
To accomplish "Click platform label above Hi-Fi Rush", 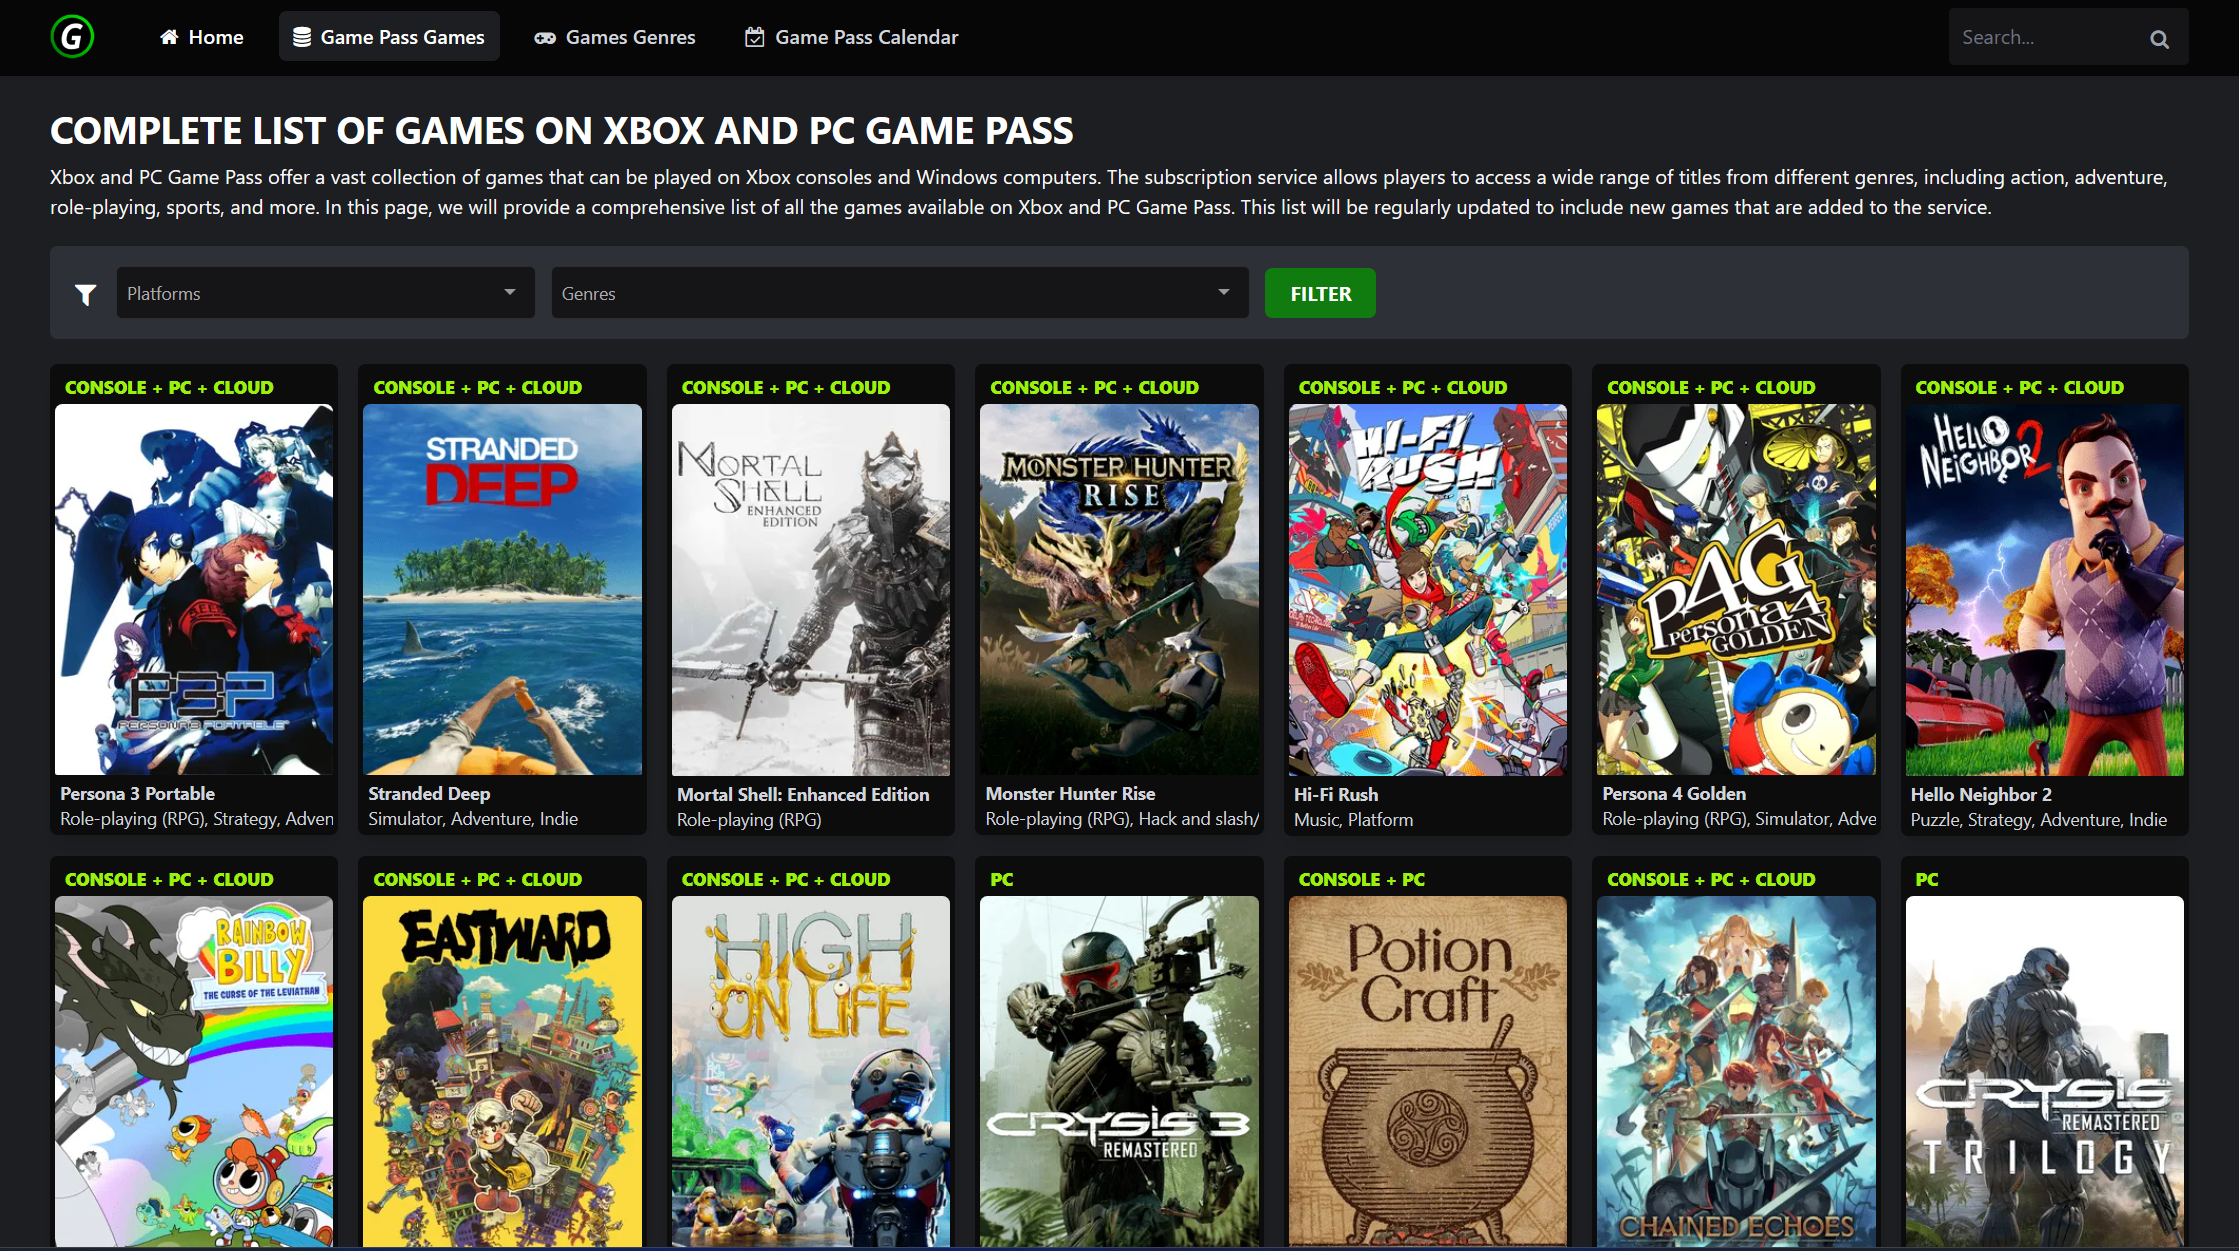I will (1402, 387).
